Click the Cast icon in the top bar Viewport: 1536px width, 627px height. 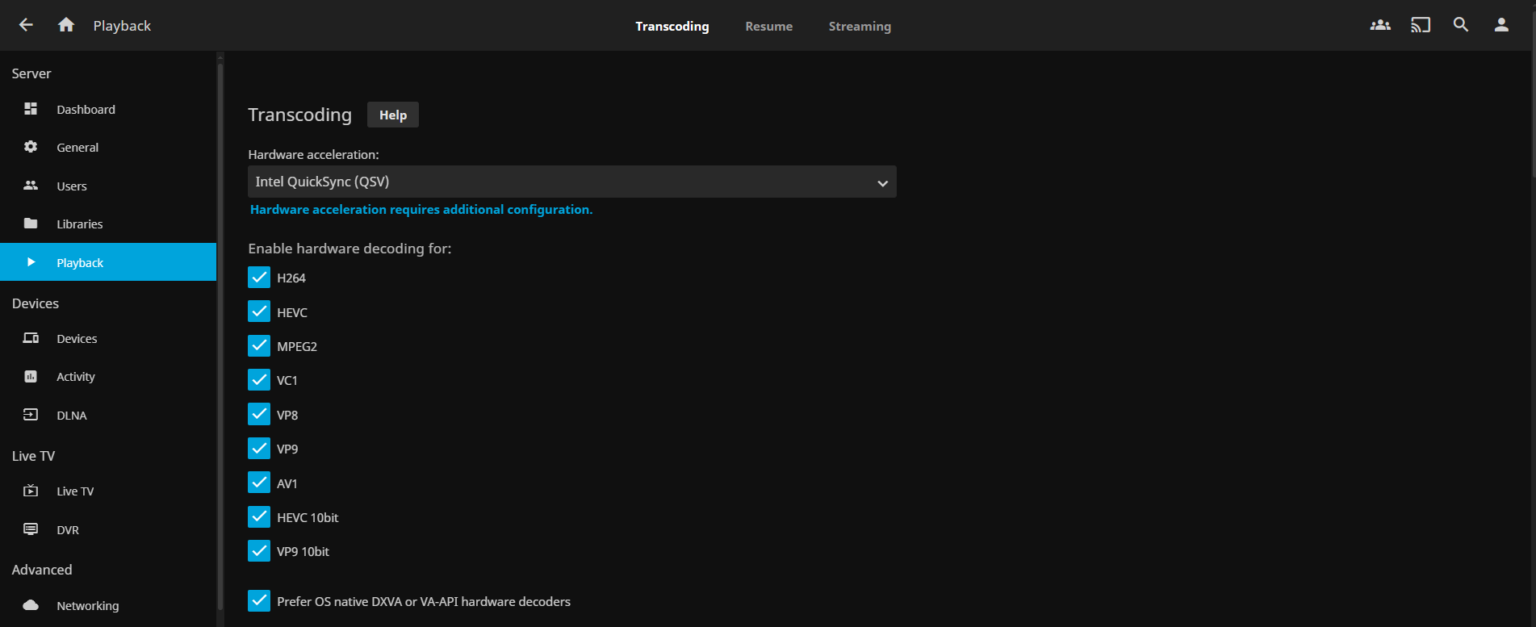tap(1420, 24)
